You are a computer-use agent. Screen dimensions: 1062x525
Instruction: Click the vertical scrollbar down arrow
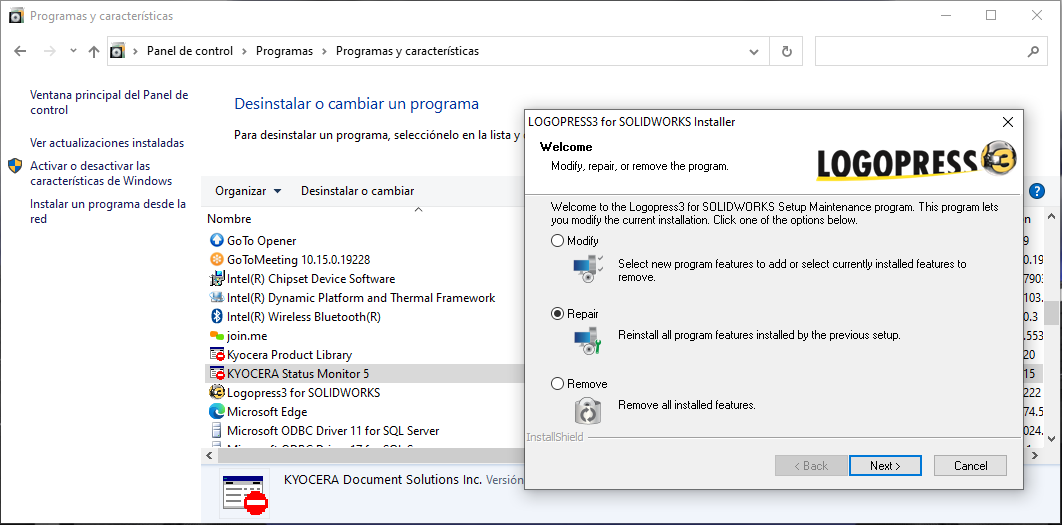[1050, 439]
